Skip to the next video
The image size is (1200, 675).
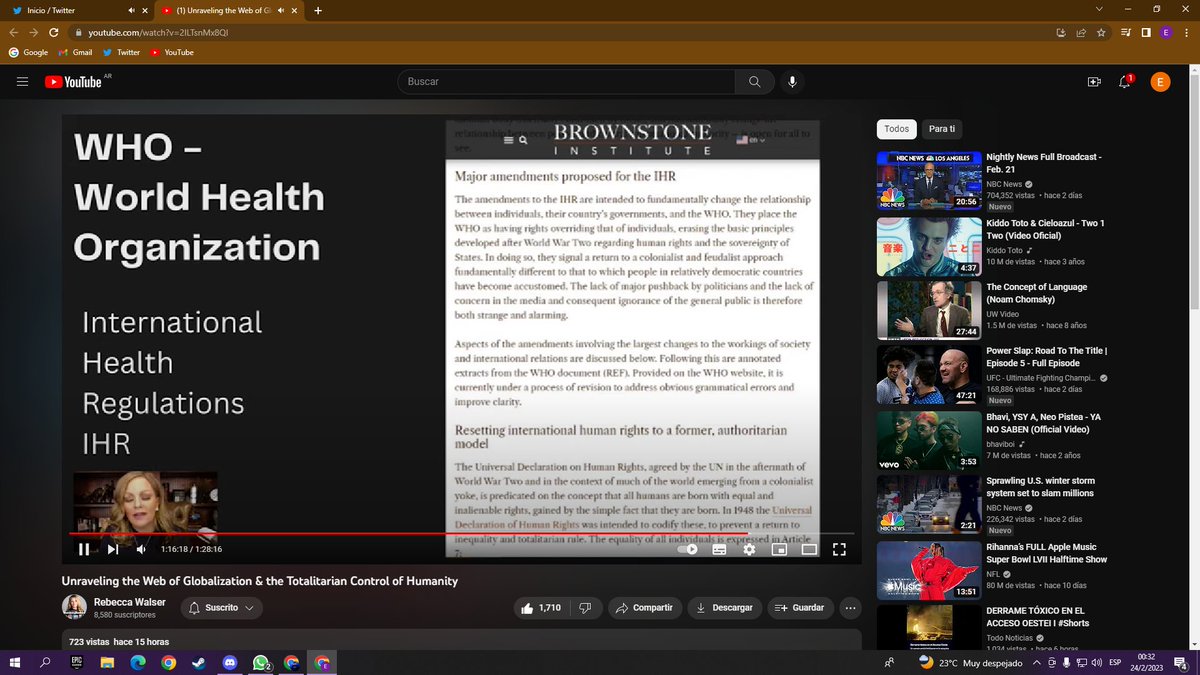click(113, 548)
